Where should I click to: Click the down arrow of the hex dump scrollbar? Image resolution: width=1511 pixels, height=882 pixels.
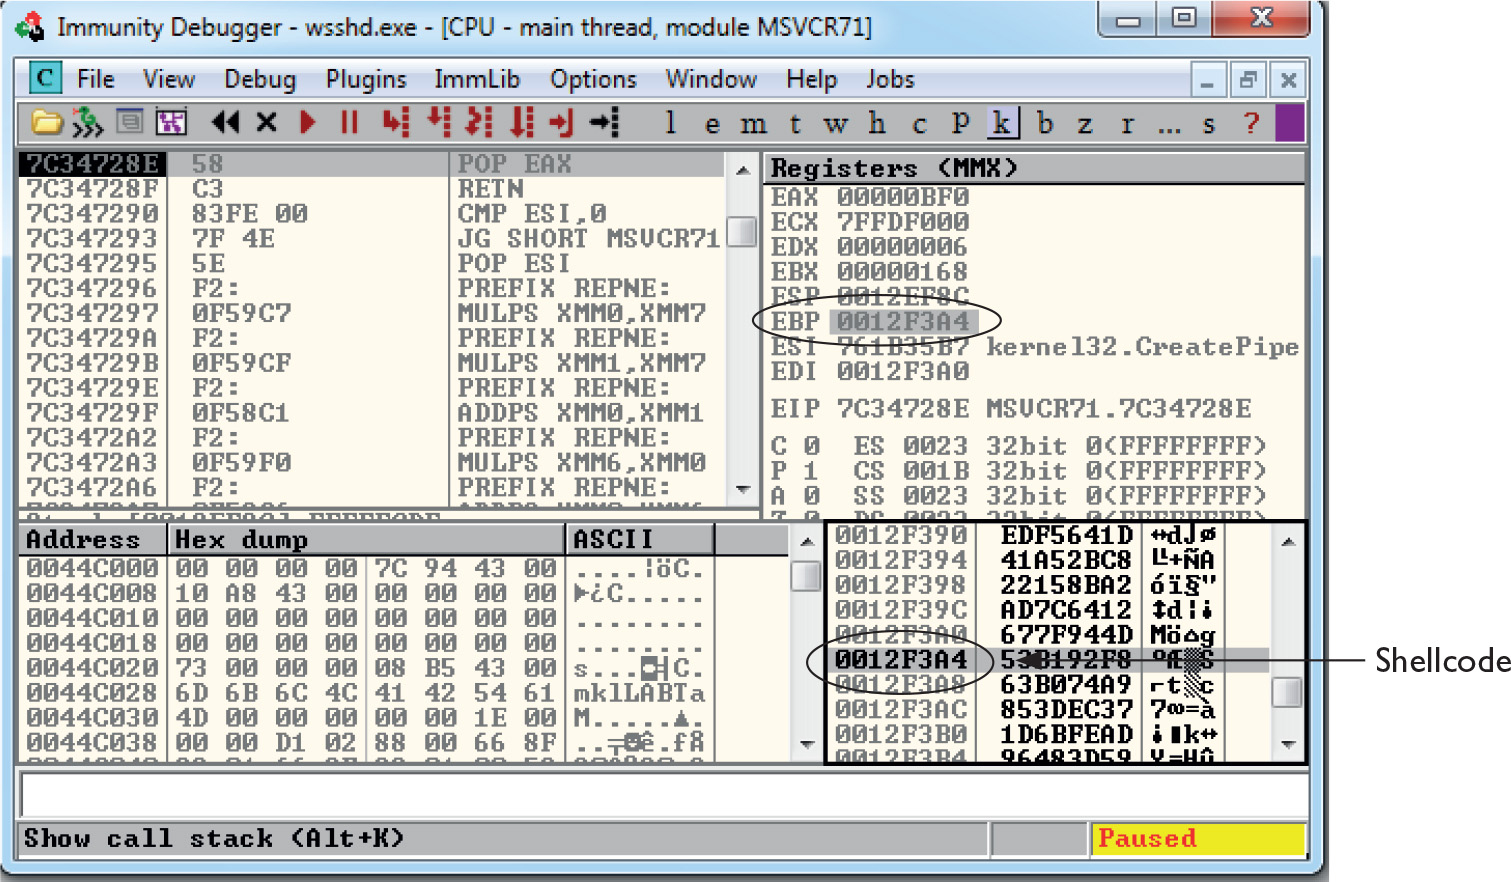[806, 744]
